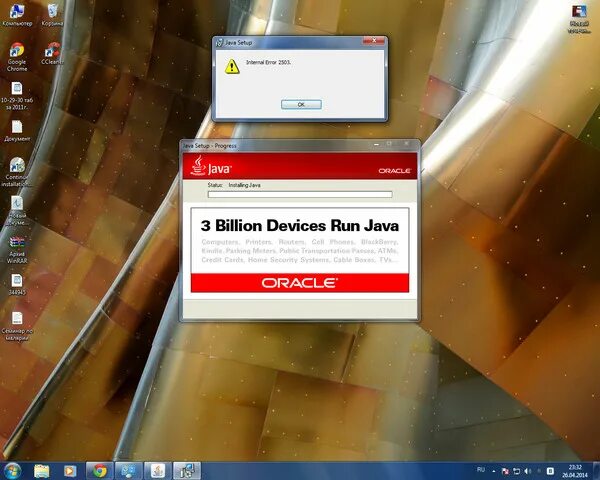Click the 'Installing Java' status text
The image size is (600, 480).
pos(245,185)
